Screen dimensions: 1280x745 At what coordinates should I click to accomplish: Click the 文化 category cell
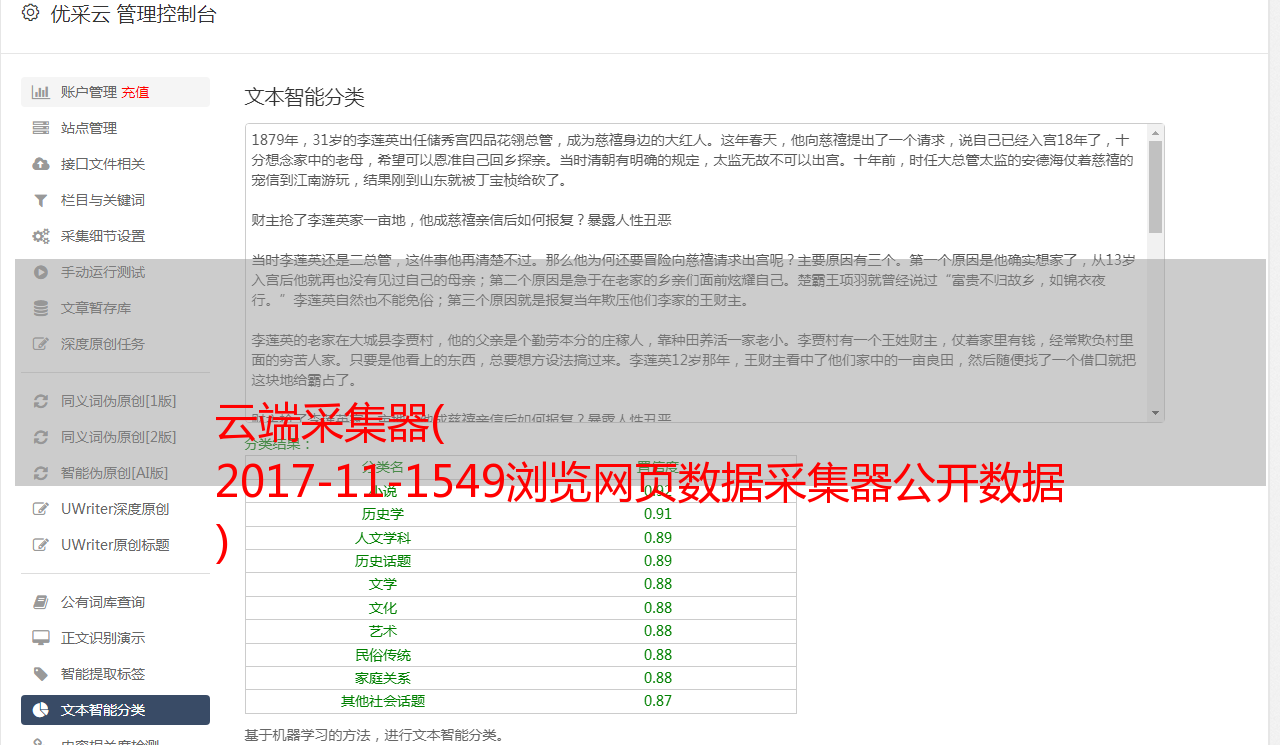[383, 608]
